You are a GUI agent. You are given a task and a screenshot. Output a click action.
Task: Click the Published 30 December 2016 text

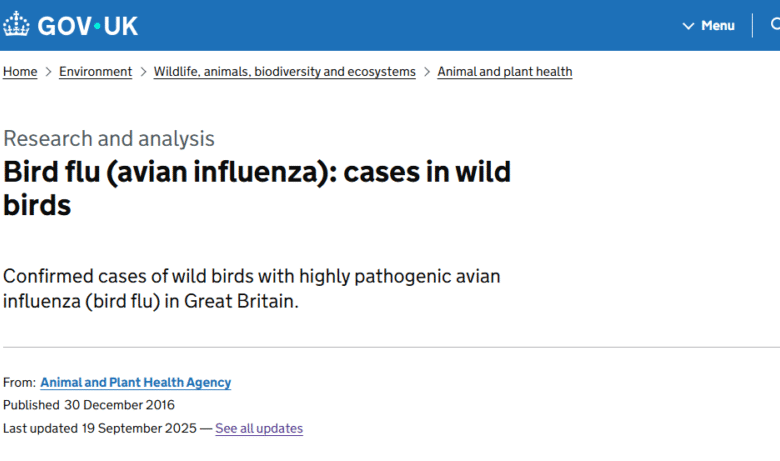[x=89, y=405]
